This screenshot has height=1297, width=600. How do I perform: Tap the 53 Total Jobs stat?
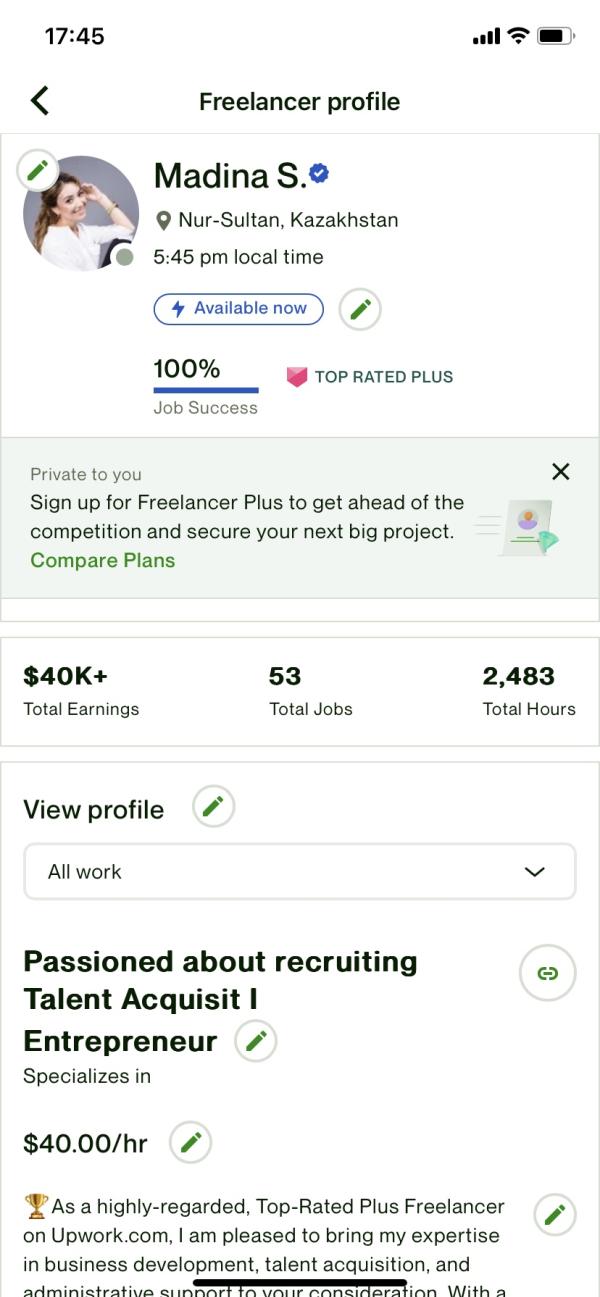coord(311,692)
